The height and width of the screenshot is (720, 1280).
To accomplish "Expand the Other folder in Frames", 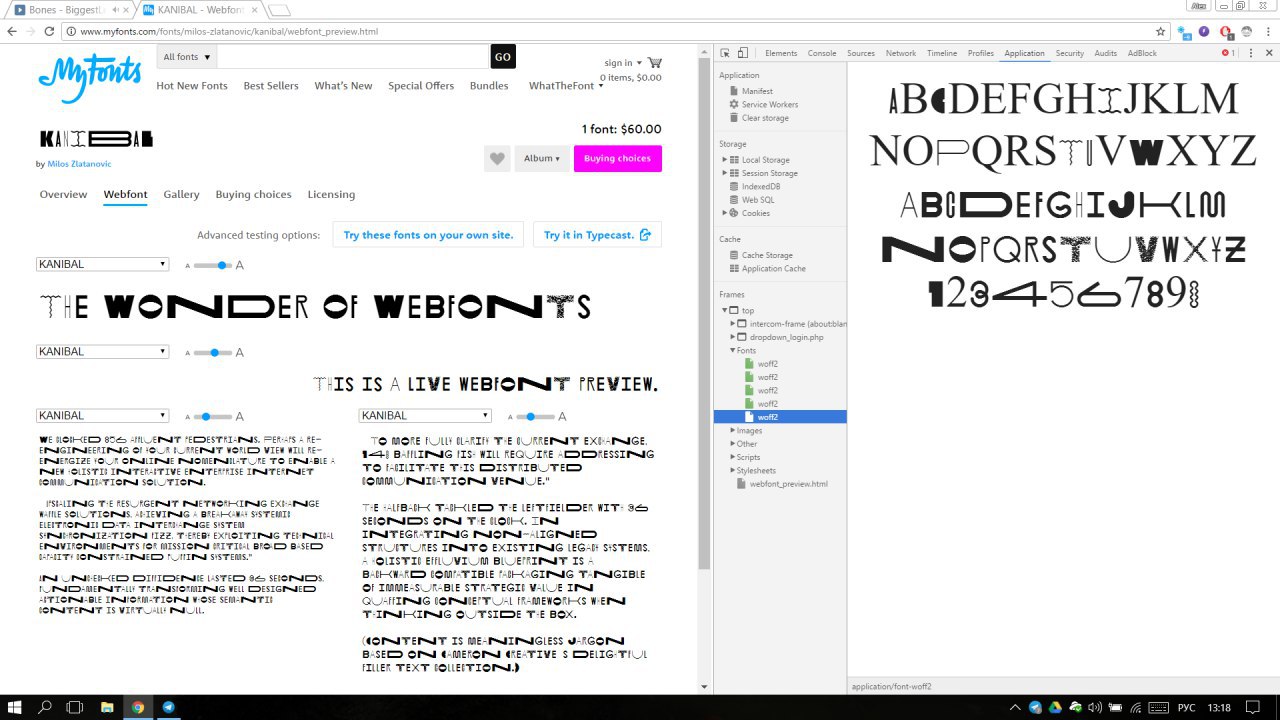I will click(732, 444).
